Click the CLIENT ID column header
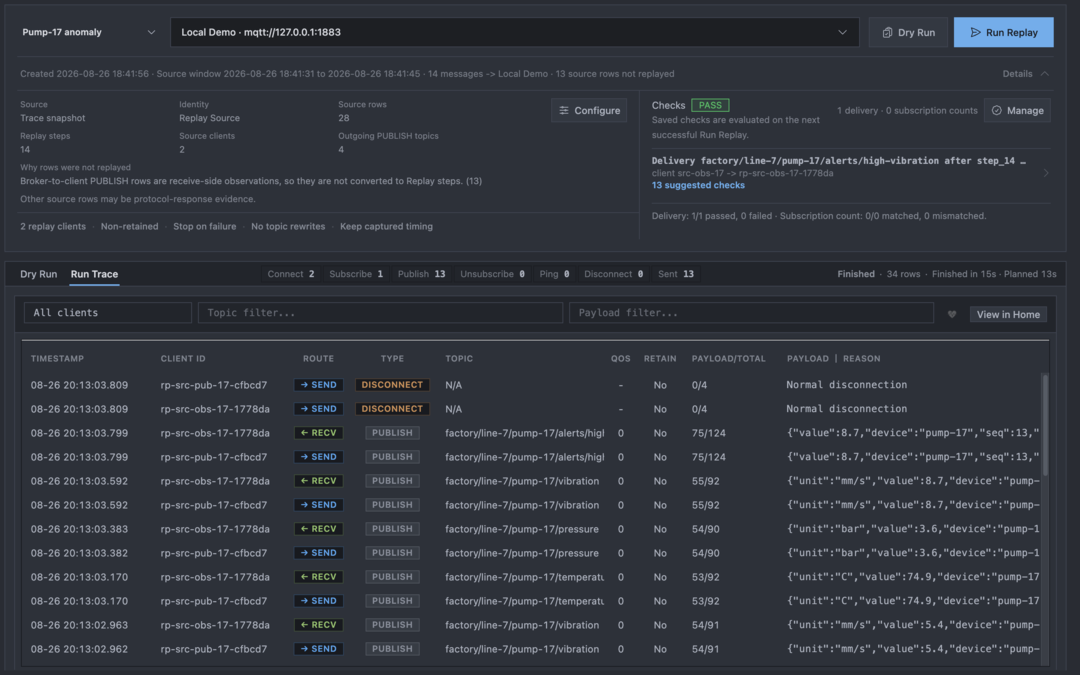 point(183,359)
